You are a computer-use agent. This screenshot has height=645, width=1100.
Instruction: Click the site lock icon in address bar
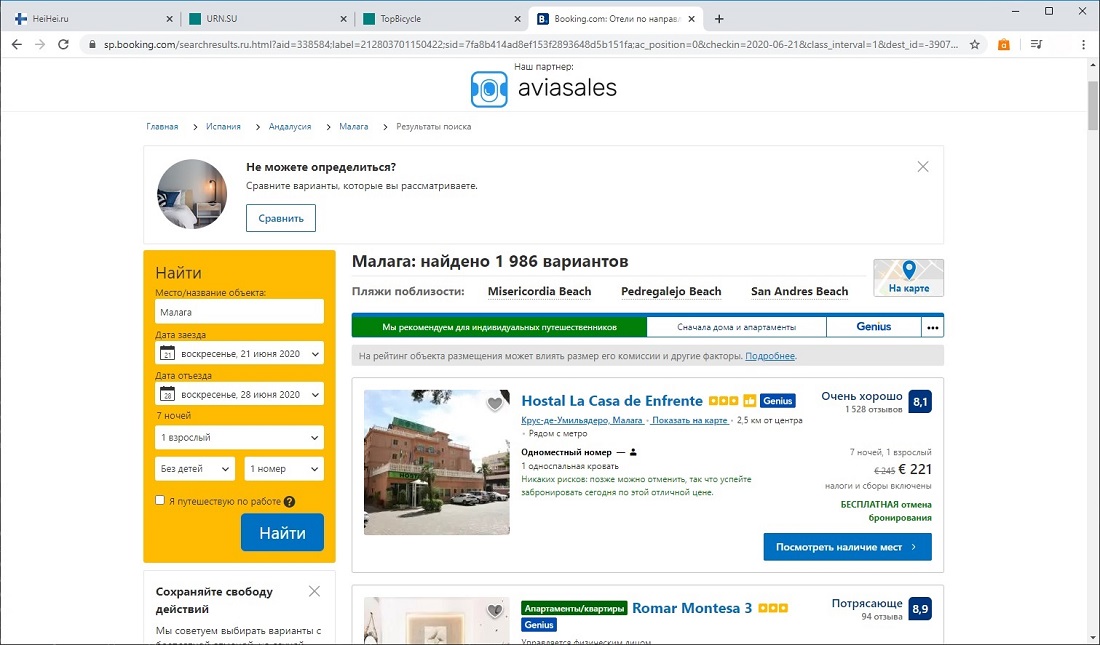(92, 44)
